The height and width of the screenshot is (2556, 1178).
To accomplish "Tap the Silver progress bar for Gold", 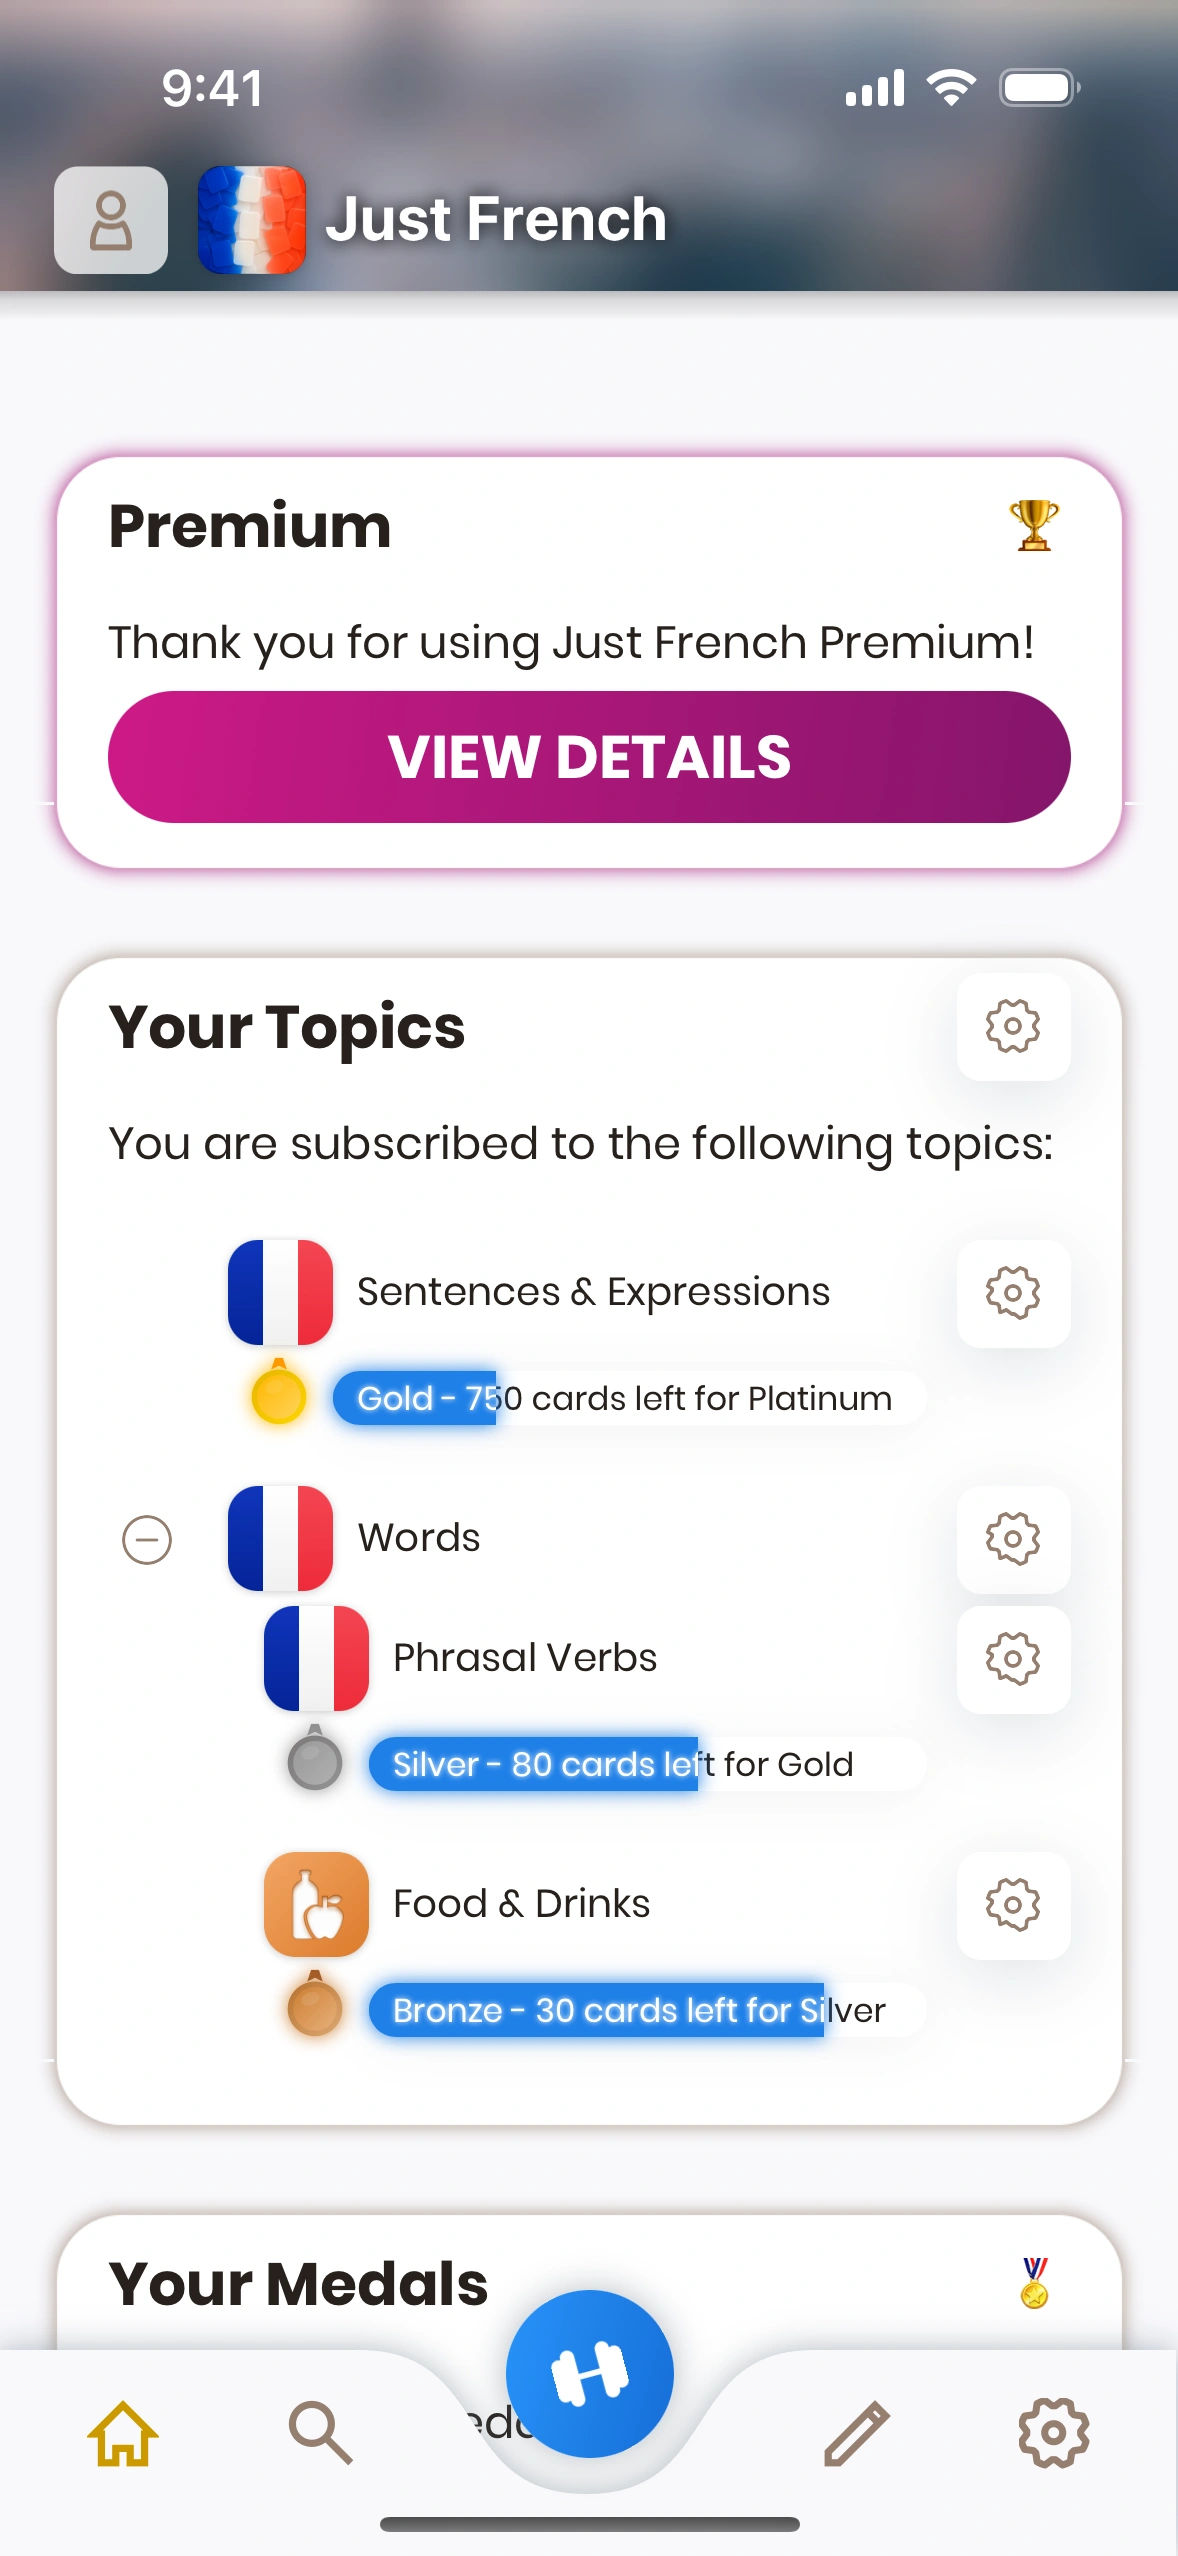I will (x=645, y=1764).
